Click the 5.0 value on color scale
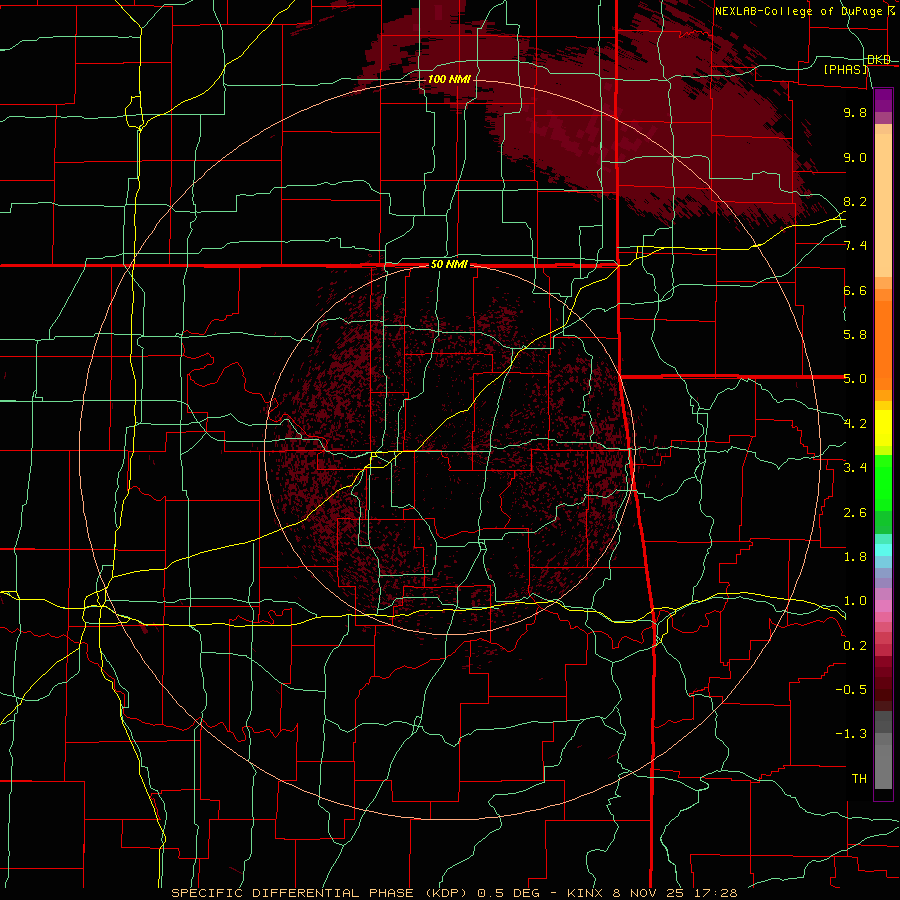Viewport: 900px width, 900px height. [855, 379]
